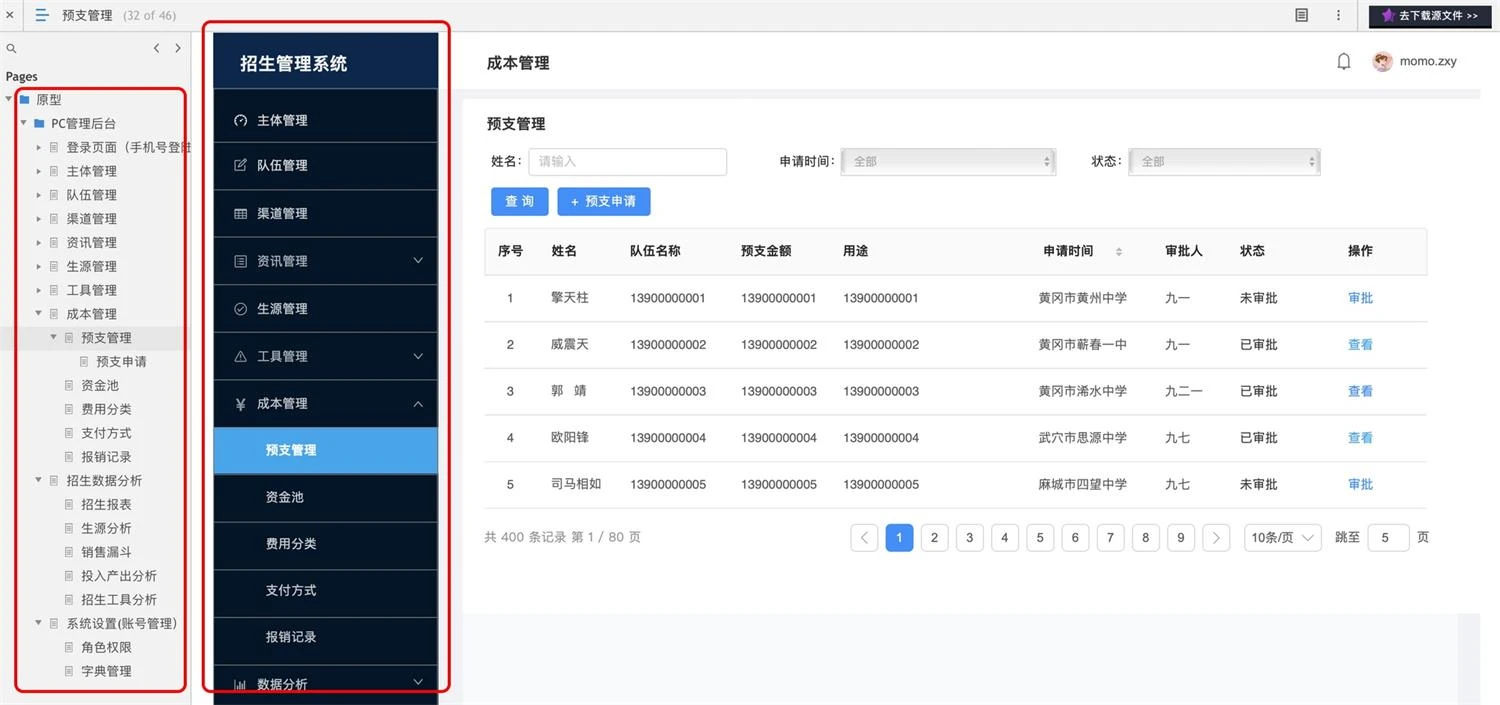The width and height of the screenshot is (1500, 705).
Task: Click 查看 link for 郭靖 row
Action: [1360, 391]
